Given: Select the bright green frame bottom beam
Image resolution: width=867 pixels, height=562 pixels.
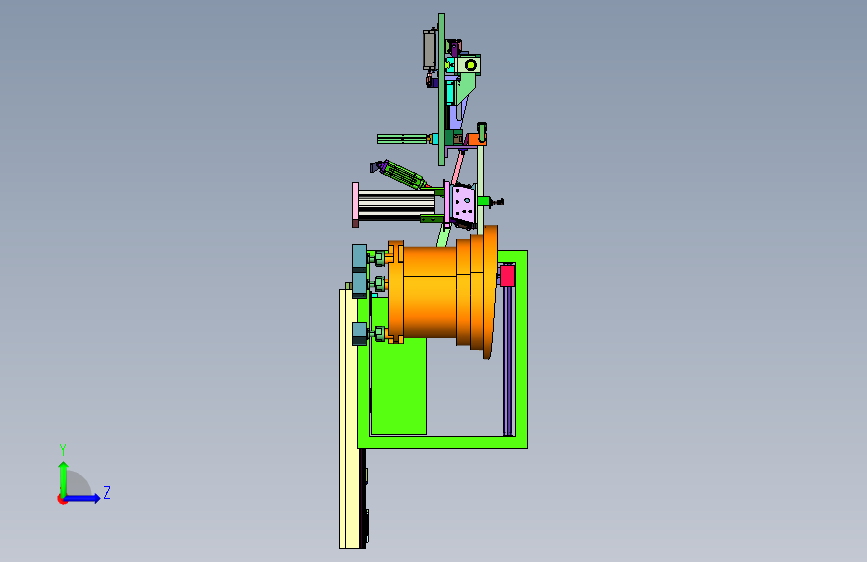Looking at the screenshot, I should tap(442, 443).
